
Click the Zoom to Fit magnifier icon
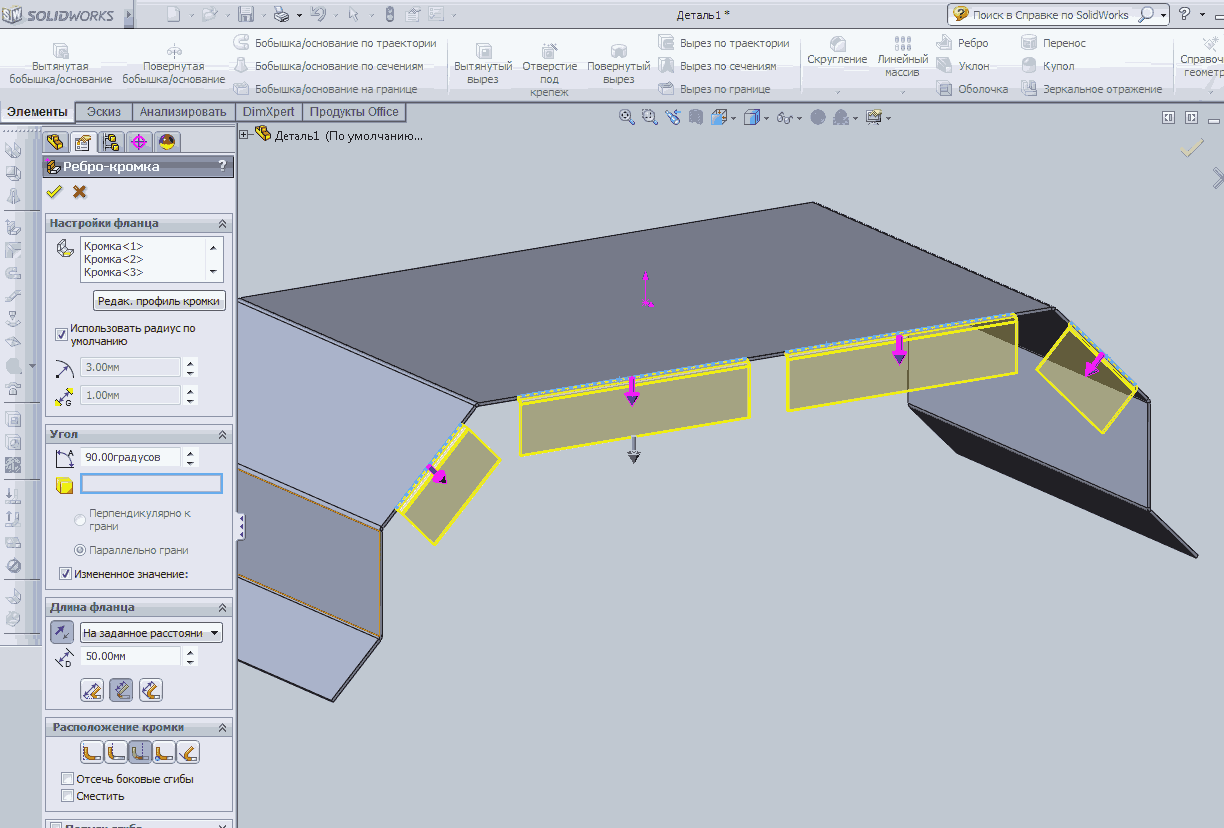(x=627, y=117)
